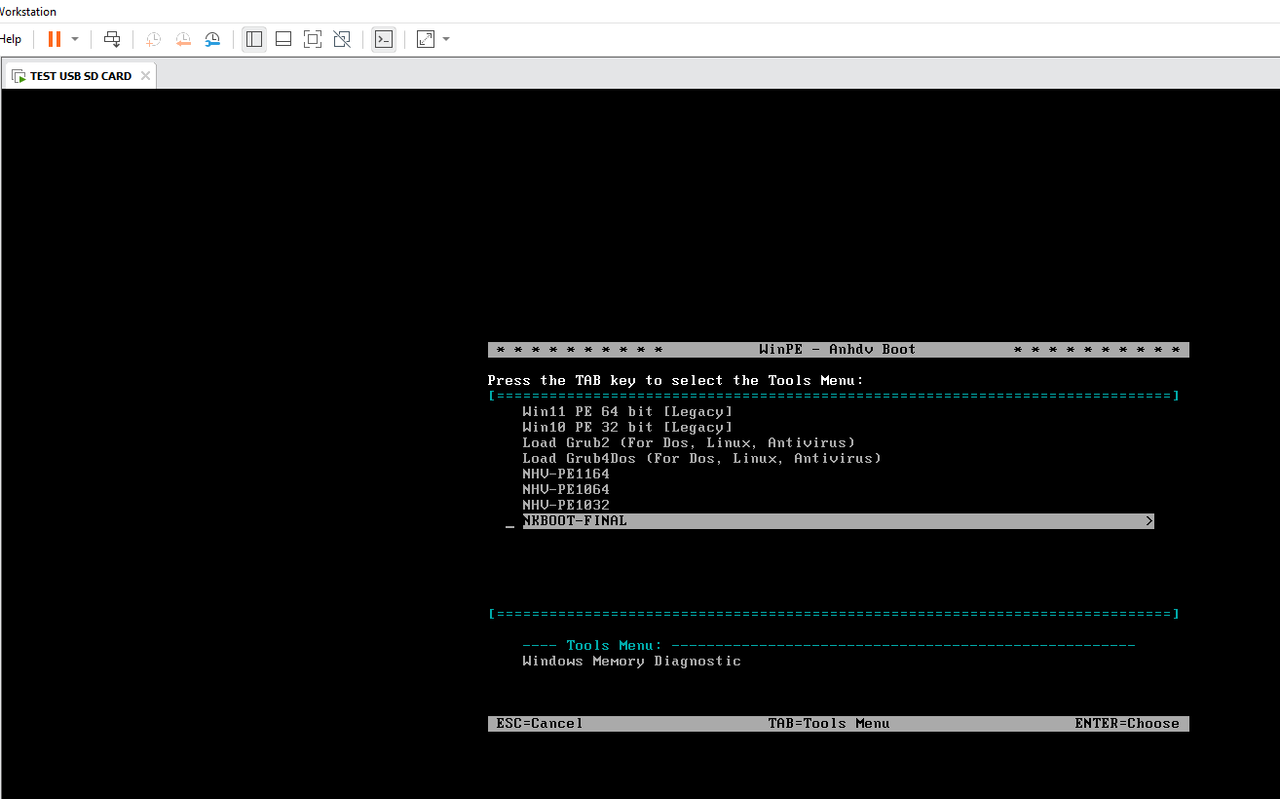This screenshot has width=1280, height=799.
Task: Toggle the library sidebar view
Action: [x=254, y=39]
